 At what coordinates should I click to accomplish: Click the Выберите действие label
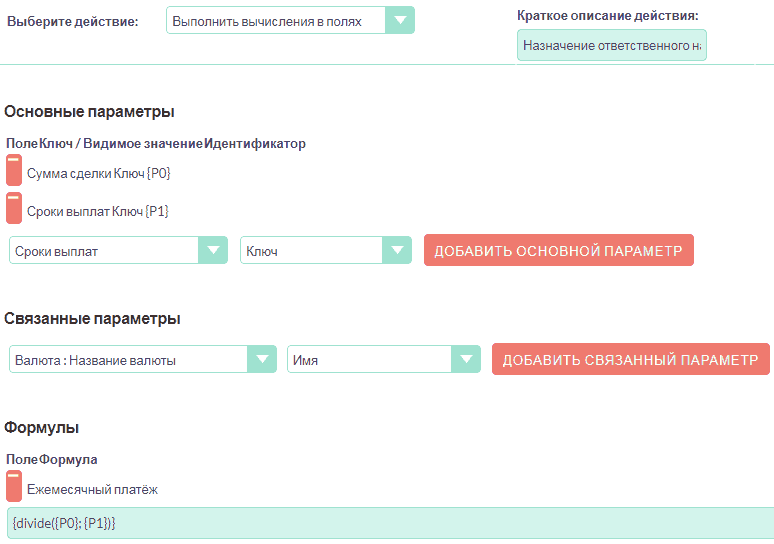(x=73, y=22)
